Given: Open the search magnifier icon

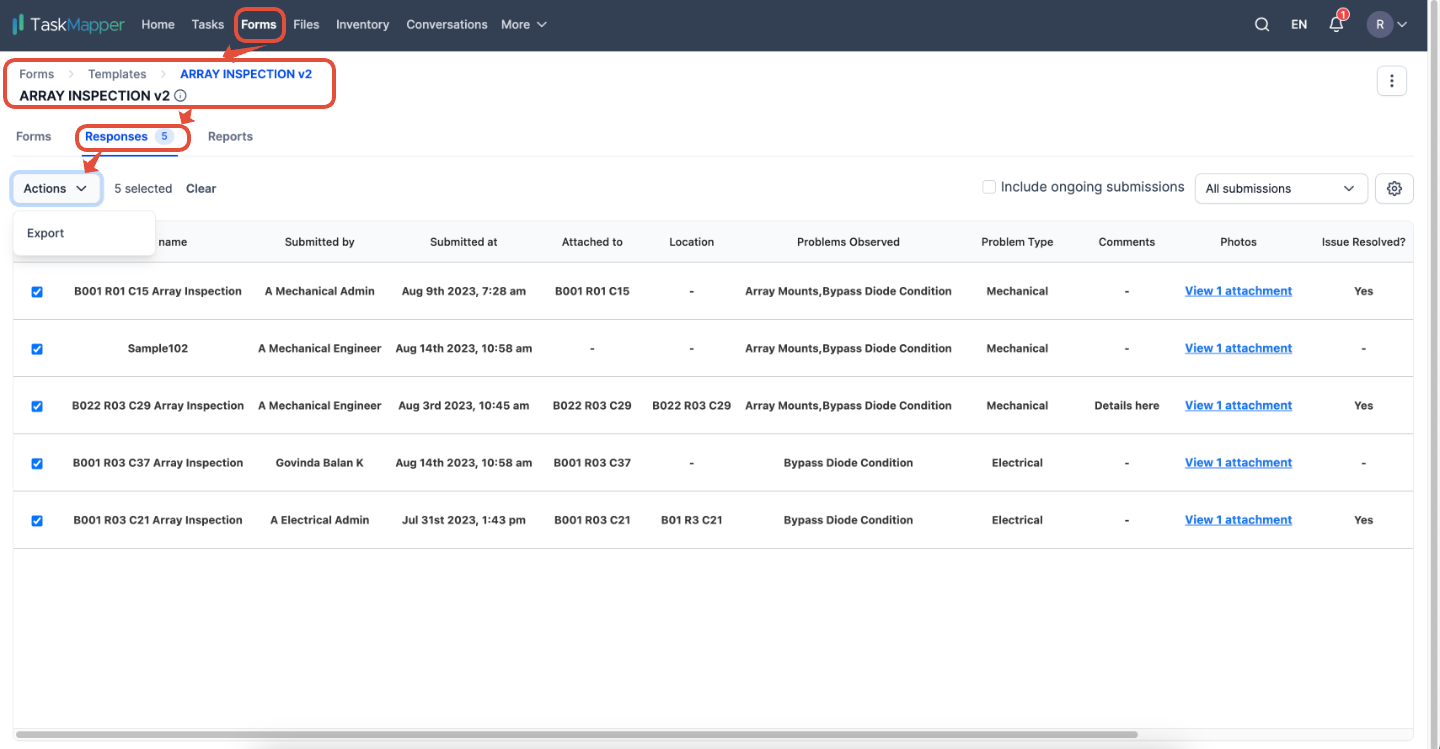Looking at the screenshot, I should (x=1262, y=24).
